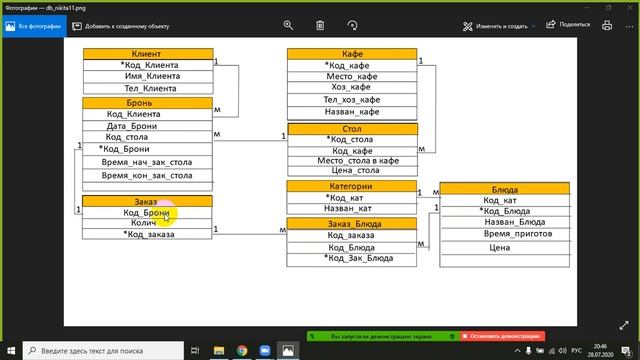This screenshot has height=360, width=640.
Task: Click the *Код_Блюда field in Блюда
Action: (504, 211)
